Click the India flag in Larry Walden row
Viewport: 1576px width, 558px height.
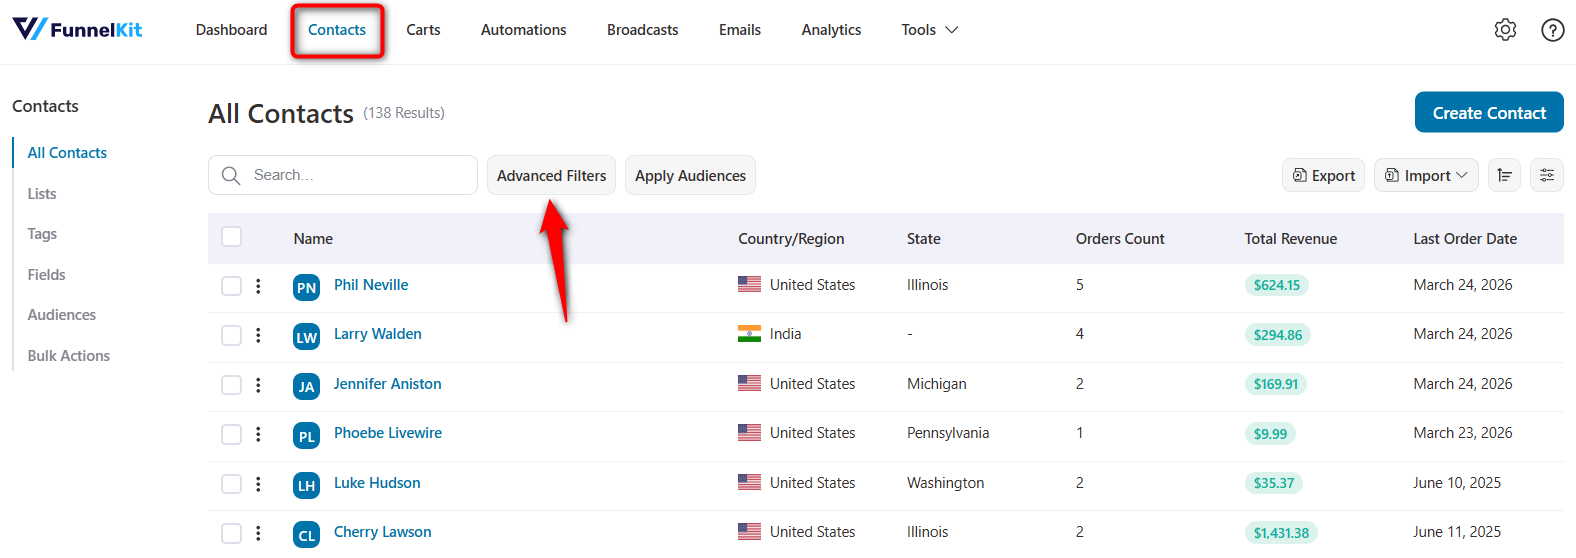coord(749,334)
